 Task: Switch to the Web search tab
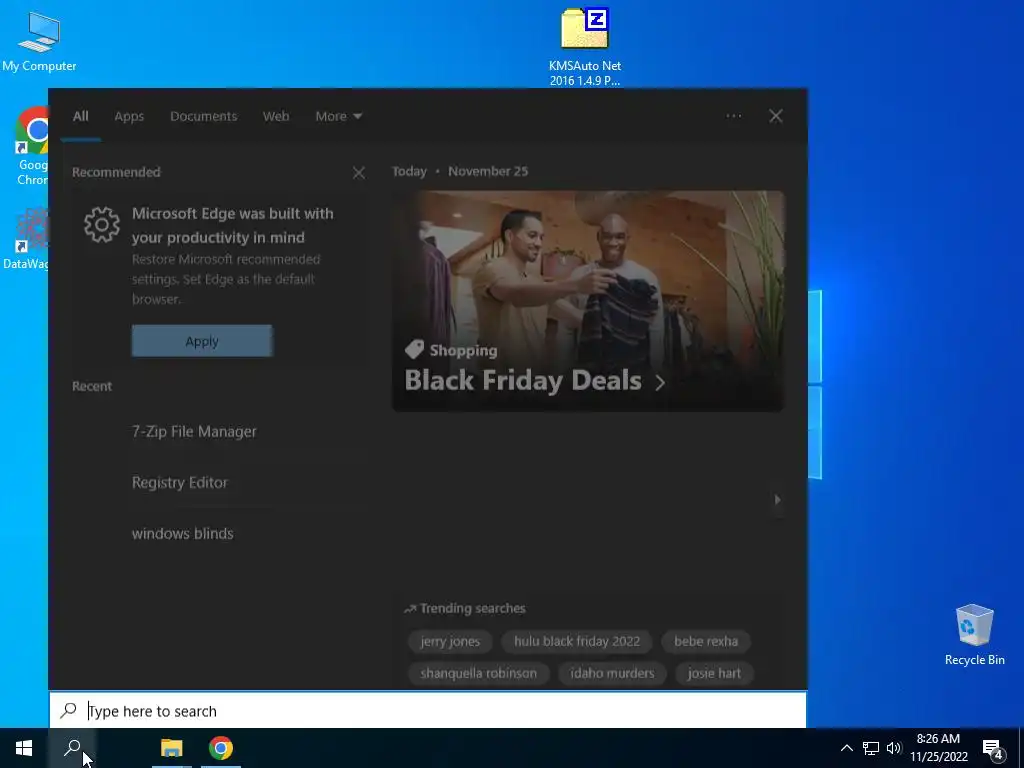[276, 116]
